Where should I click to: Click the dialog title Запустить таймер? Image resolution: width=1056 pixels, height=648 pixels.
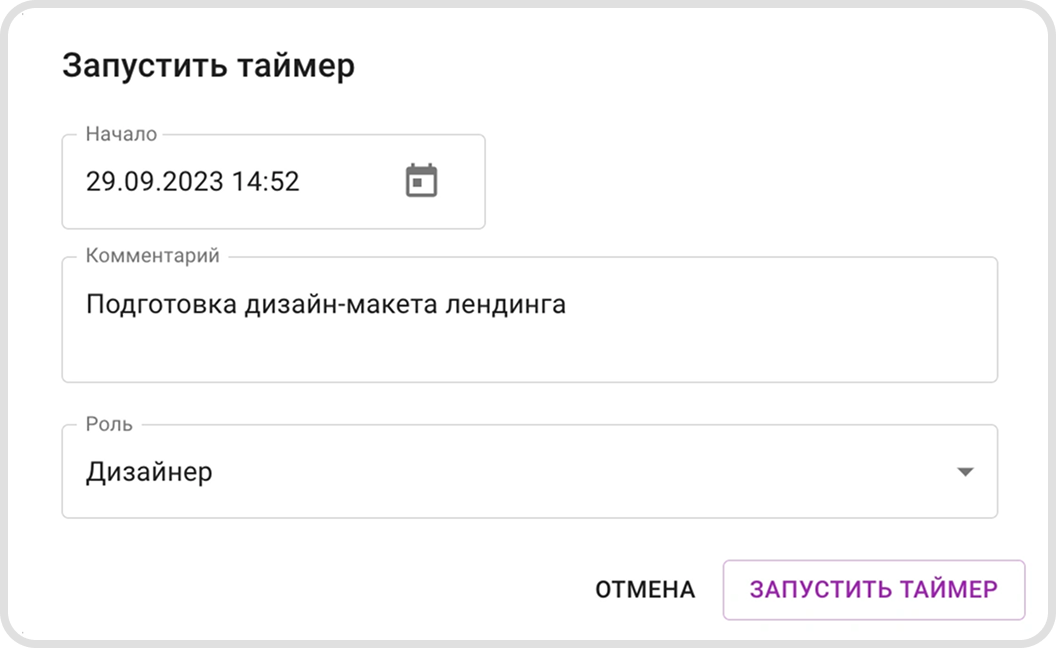[x=208, y=66]
